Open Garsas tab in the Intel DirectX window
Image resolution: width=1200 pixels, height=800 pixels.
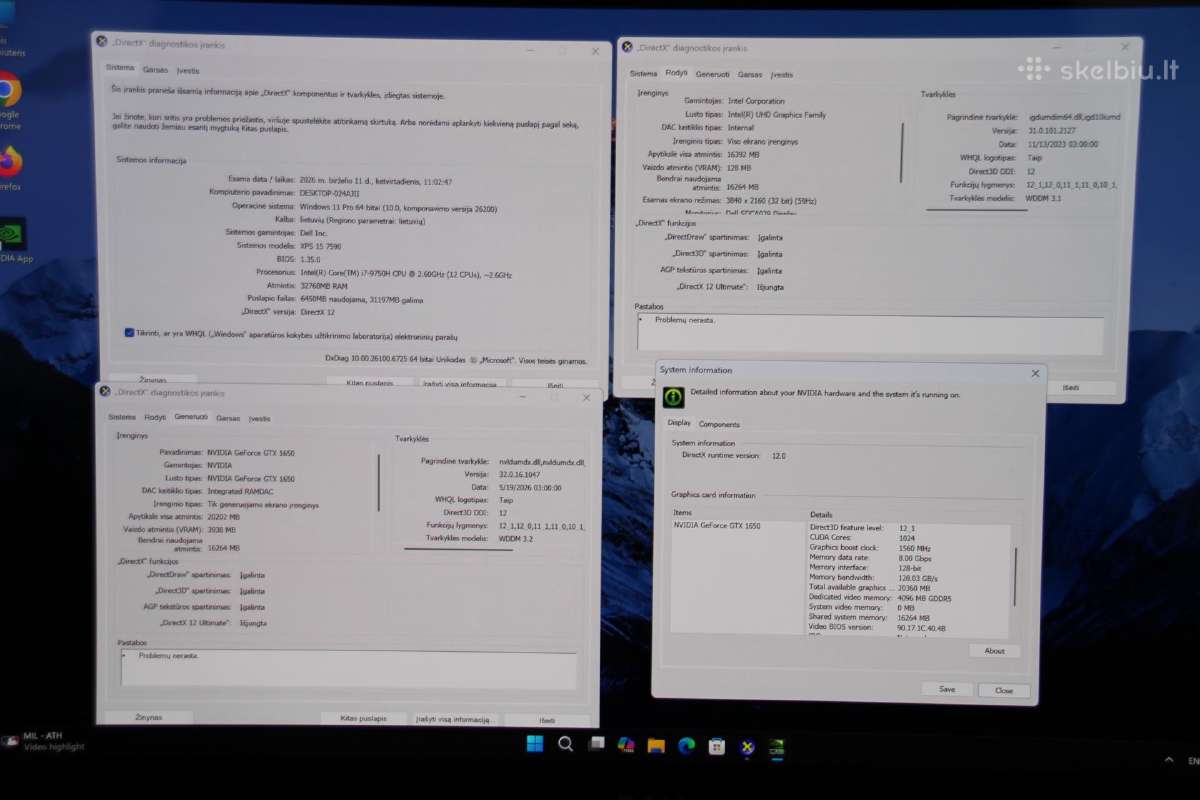pyautogui.click(x=750, y=74)
